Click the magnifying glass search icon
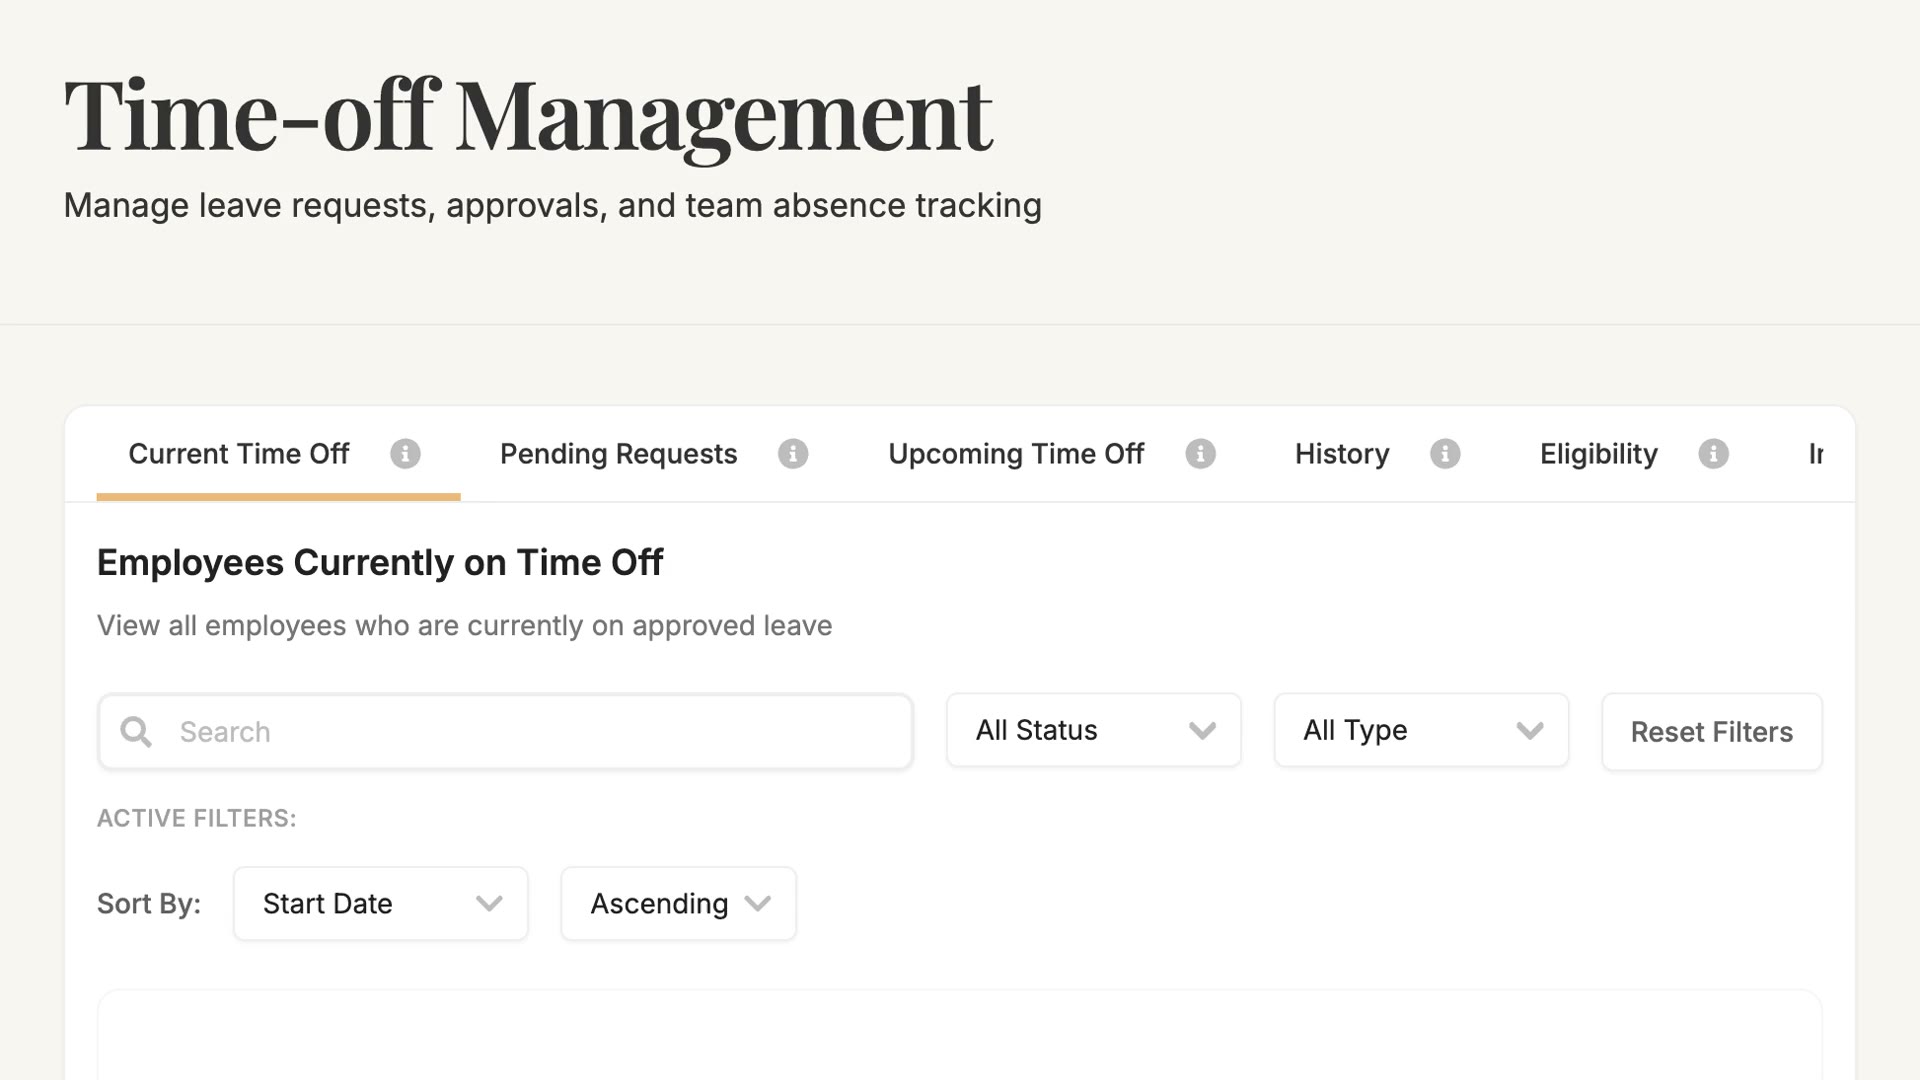 click(x=136, y=732)
